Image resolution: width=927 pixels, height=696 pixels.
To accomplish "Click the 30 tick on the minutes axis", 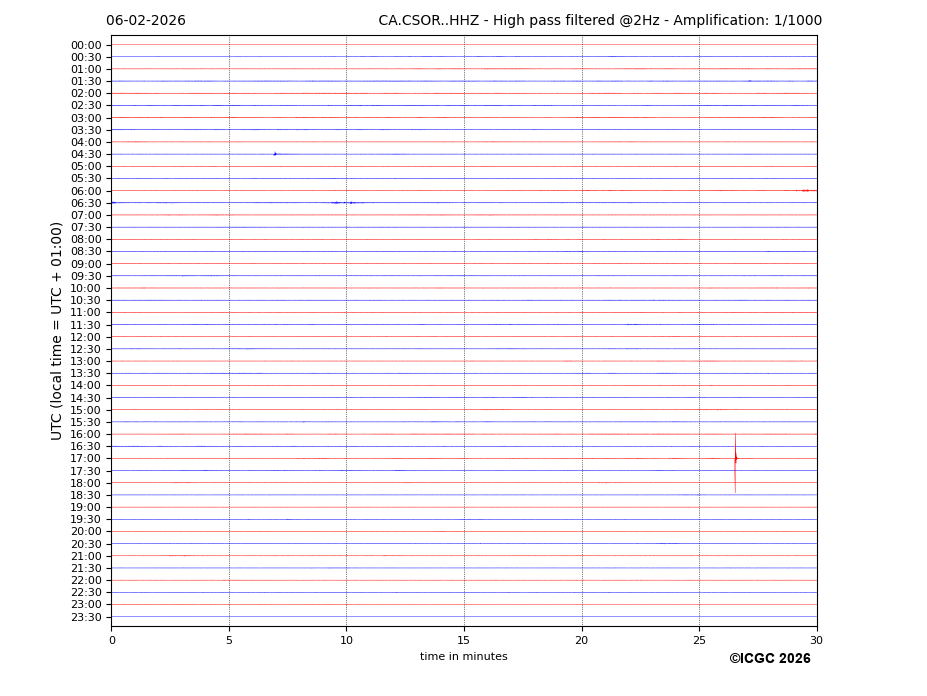I will point(816,640).
